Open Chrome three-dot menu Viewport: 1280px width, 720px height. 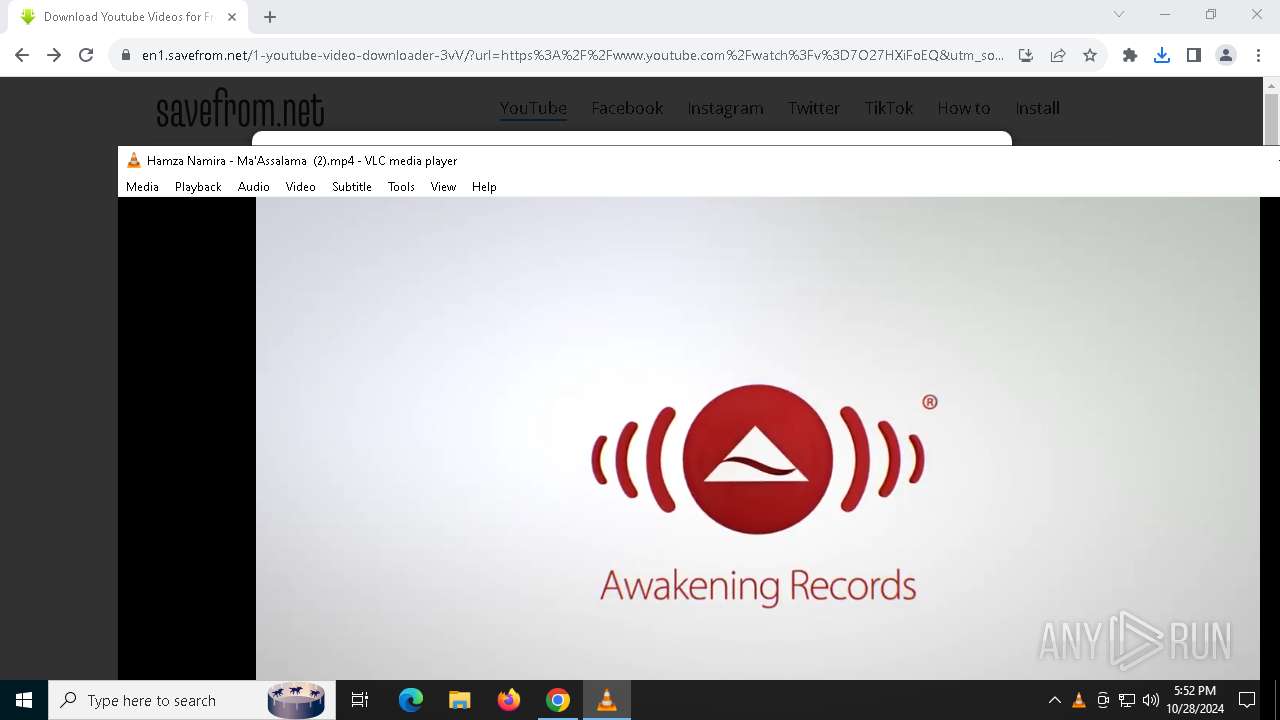[1258, 55]
